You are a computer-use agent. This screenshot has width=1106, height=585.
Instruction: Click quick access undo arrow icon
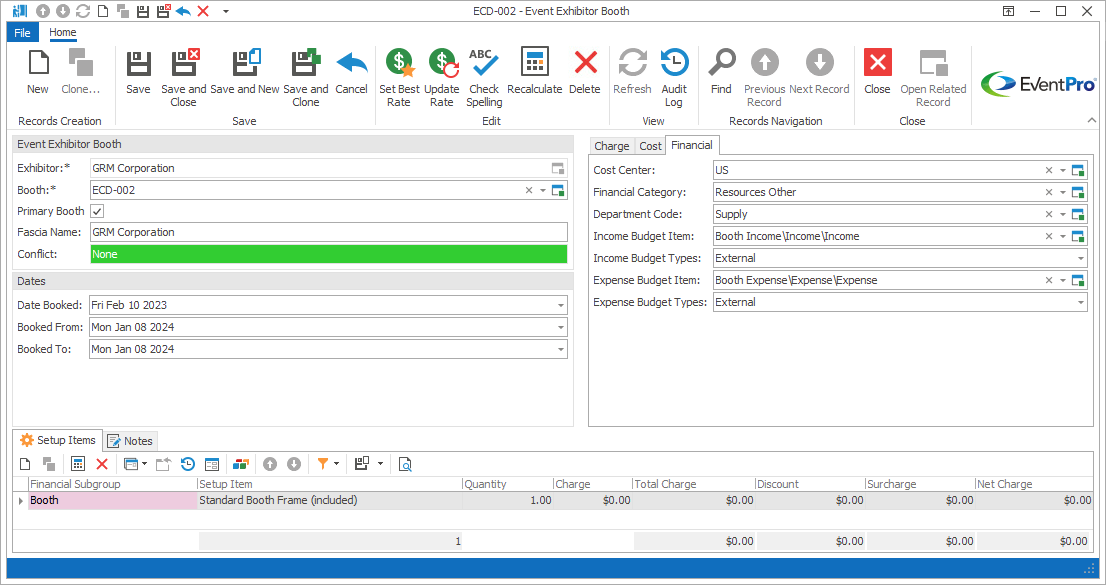coord(183,11)
